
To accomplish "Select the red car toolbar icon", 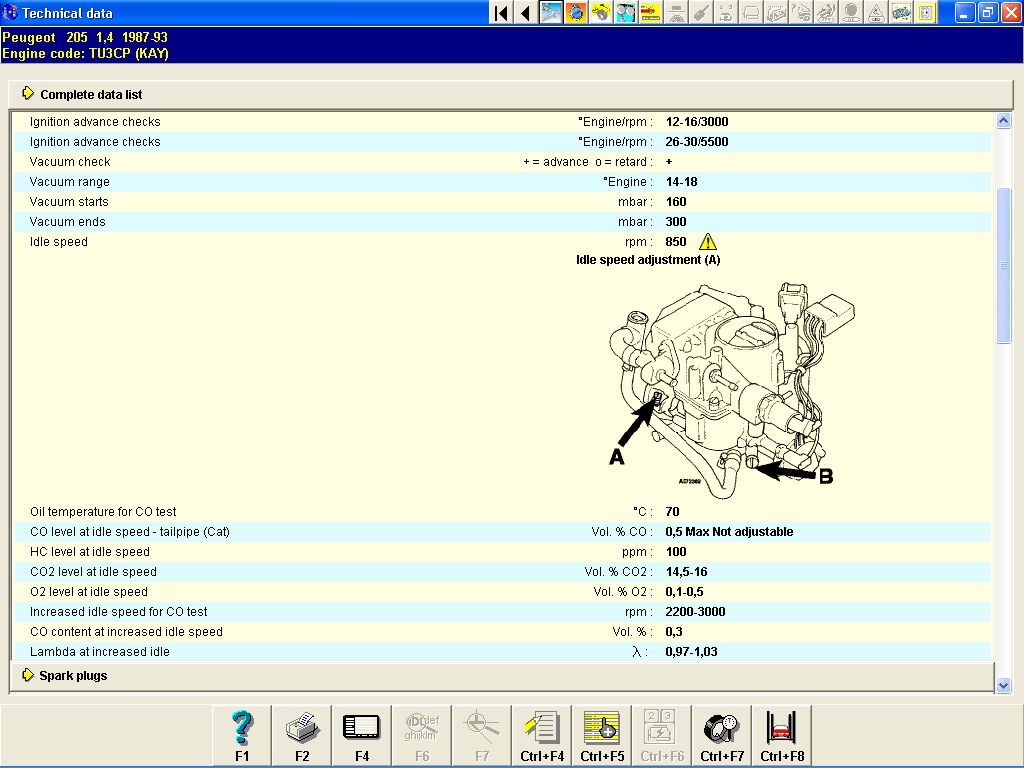I will point(650,12).
